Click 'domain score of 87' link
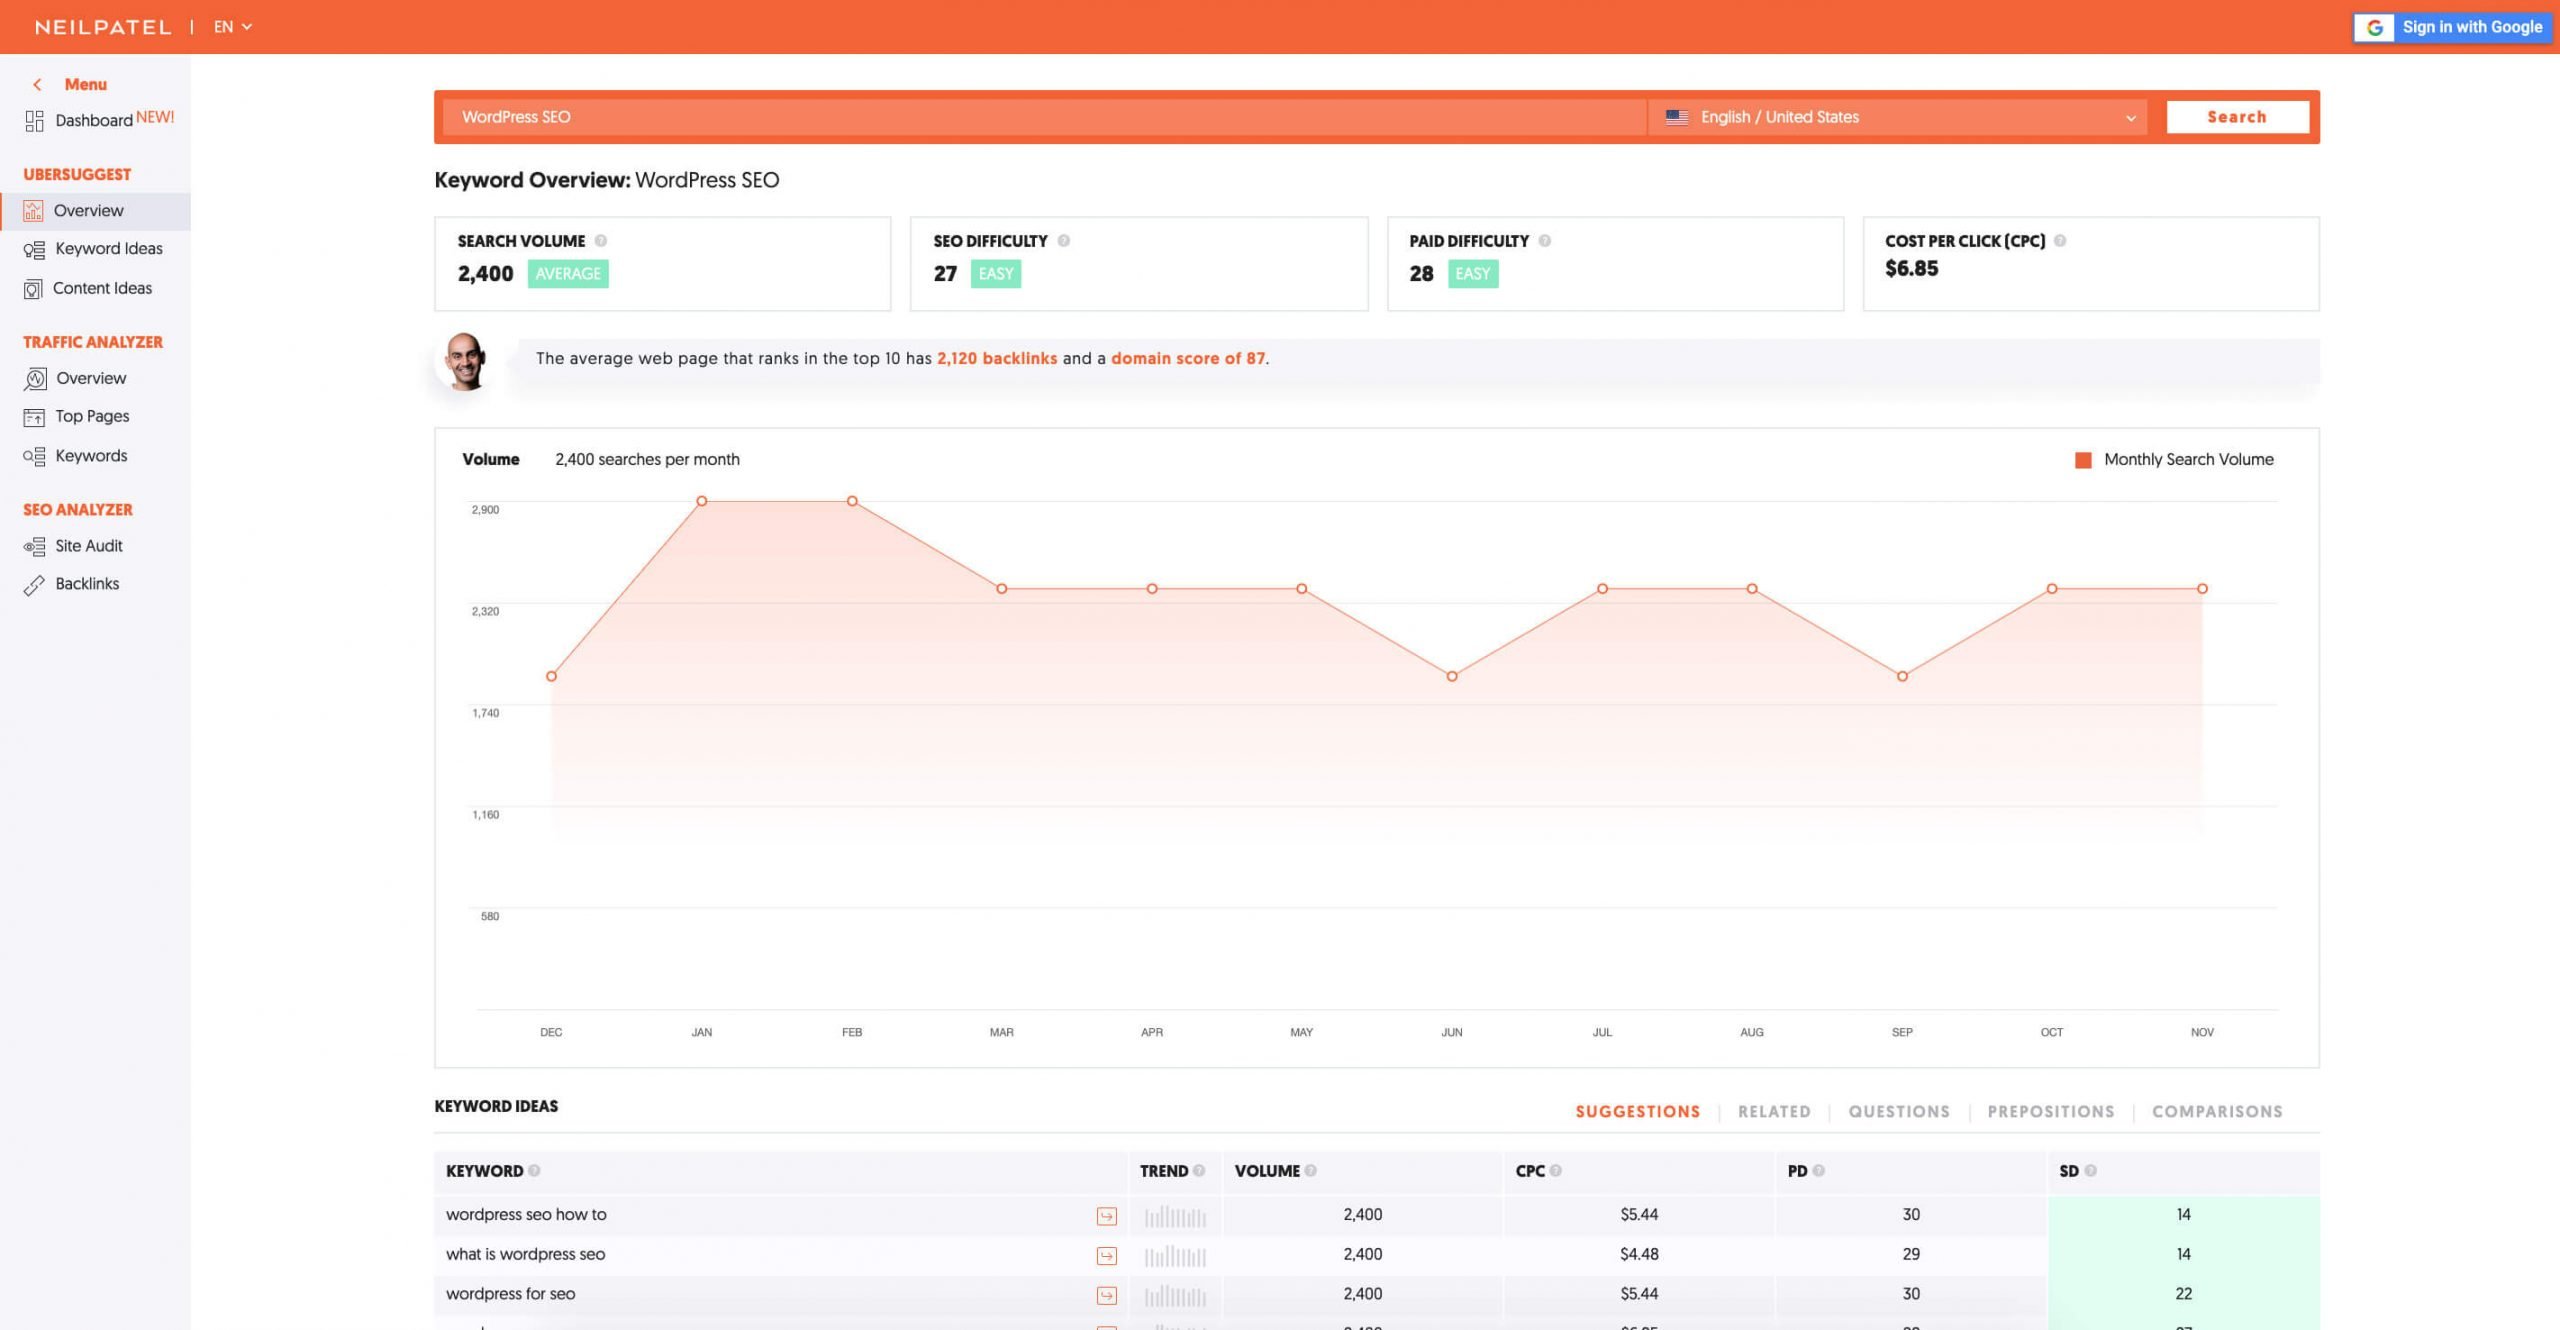2560x1330 pixels. tap(1188, 358)
